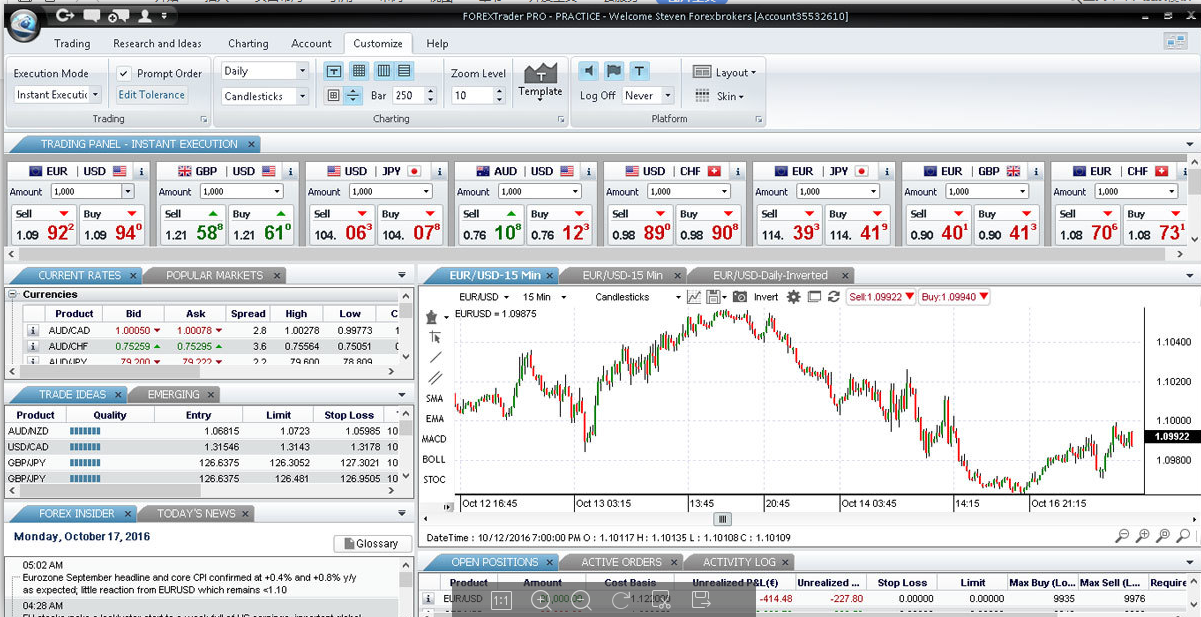Click the chart snapshot camera icon

point(740,297)
